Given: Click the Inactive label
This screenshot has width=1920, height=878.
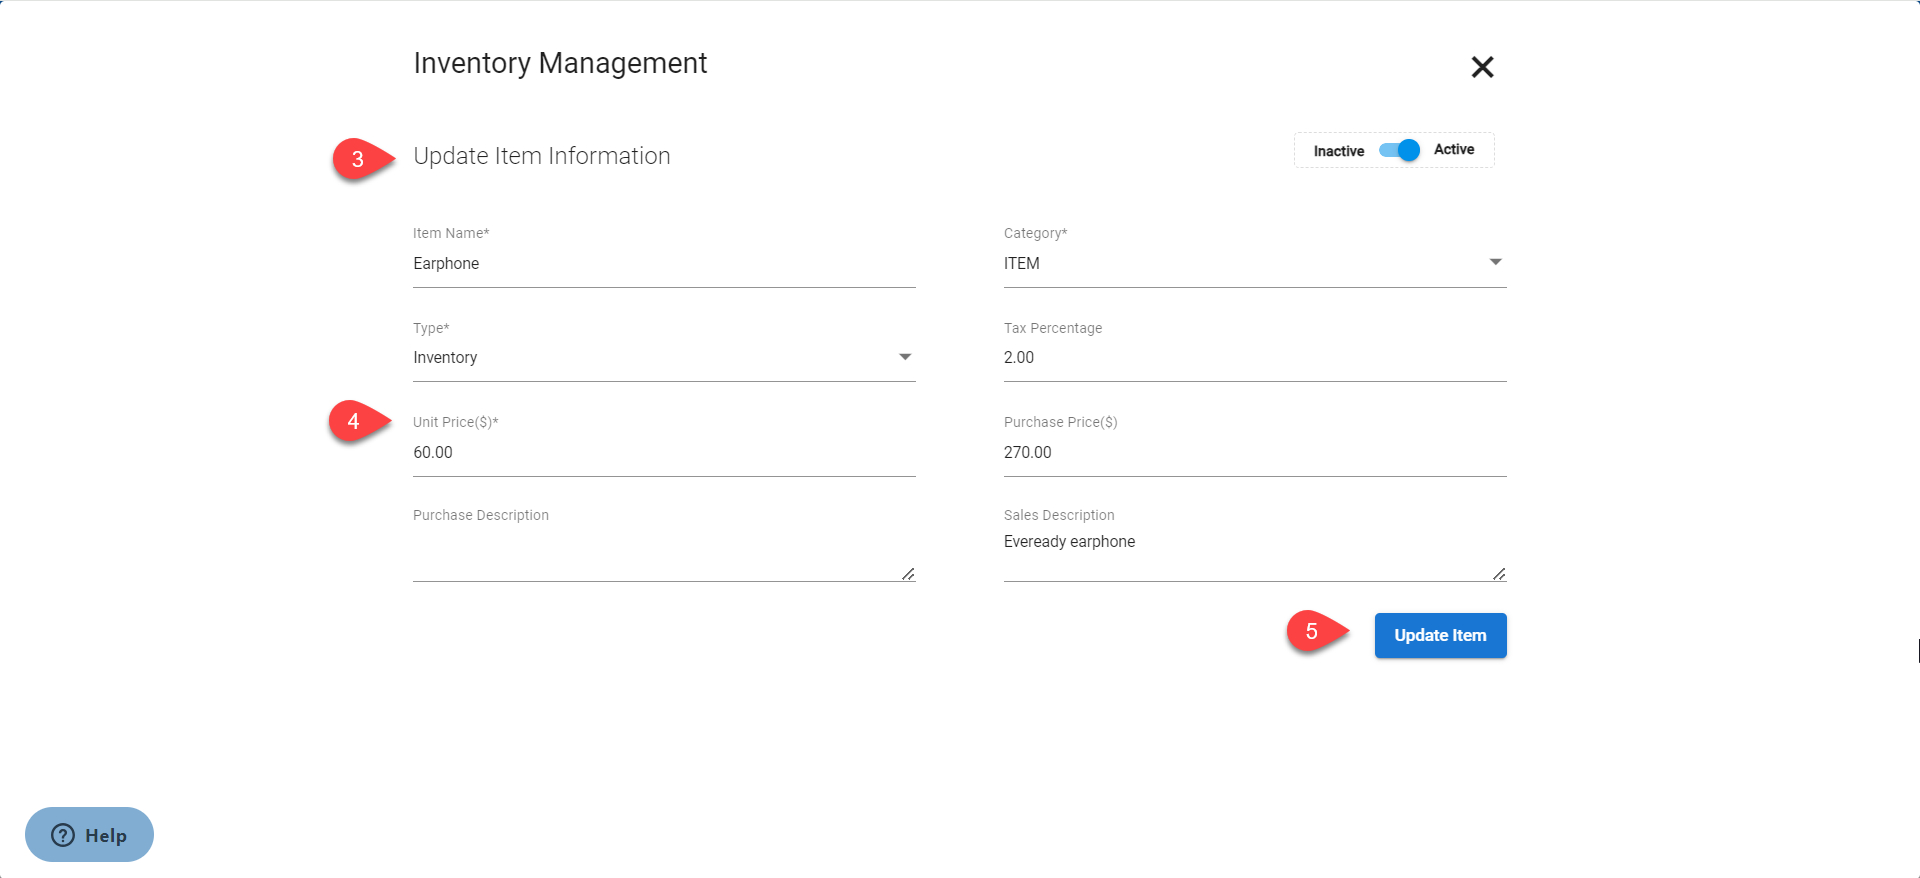Looking at the screenshot, I should point(1338,151).
